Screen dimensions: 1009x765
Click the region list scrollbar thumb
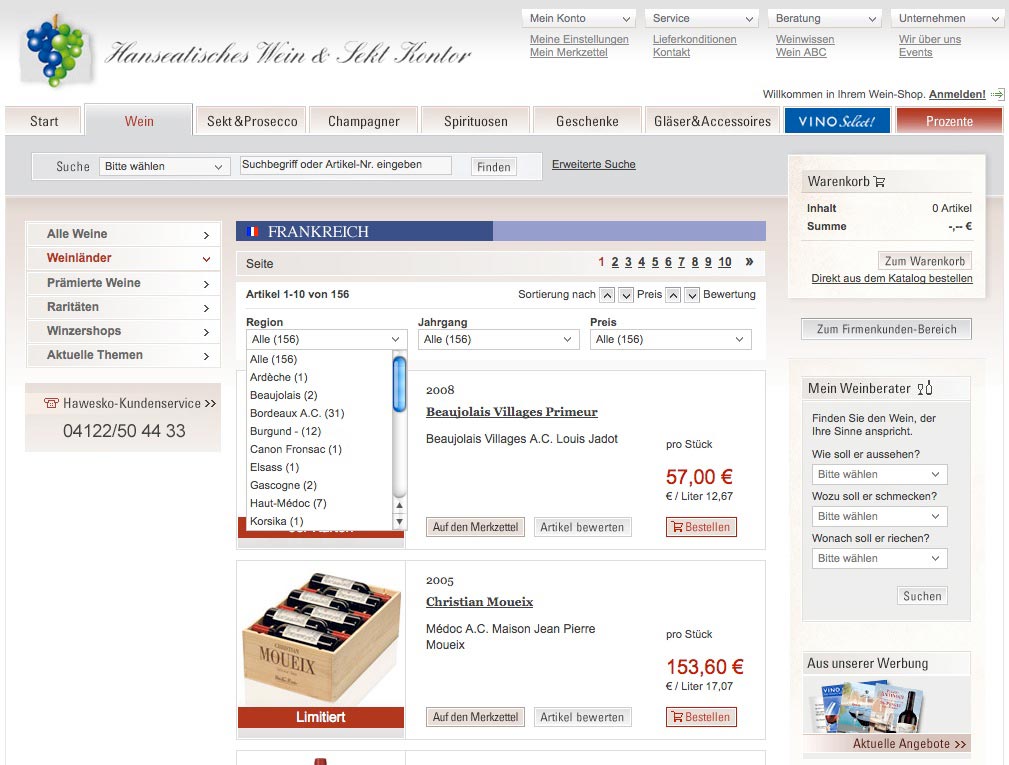click(400, 384)
